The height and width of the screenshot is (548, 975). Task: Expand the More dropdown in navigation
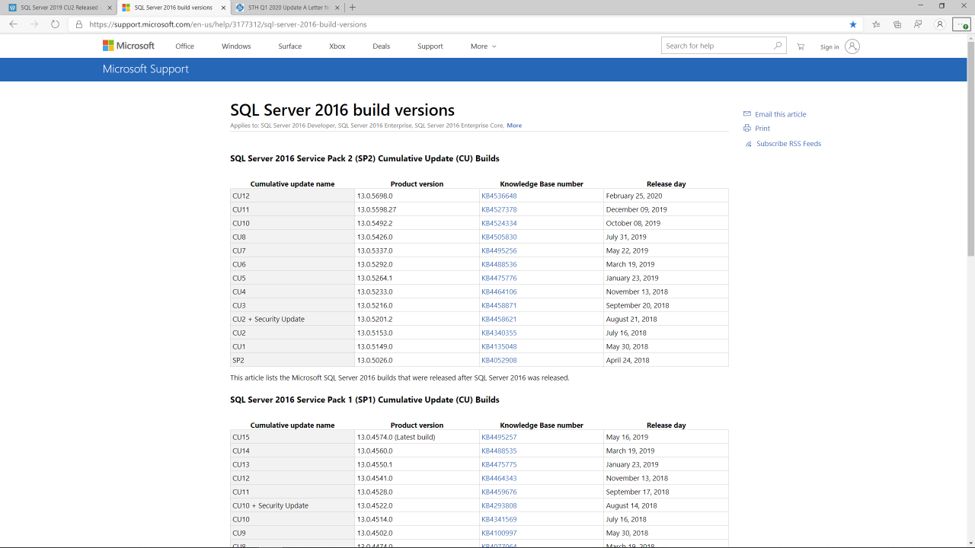(483, 46)
